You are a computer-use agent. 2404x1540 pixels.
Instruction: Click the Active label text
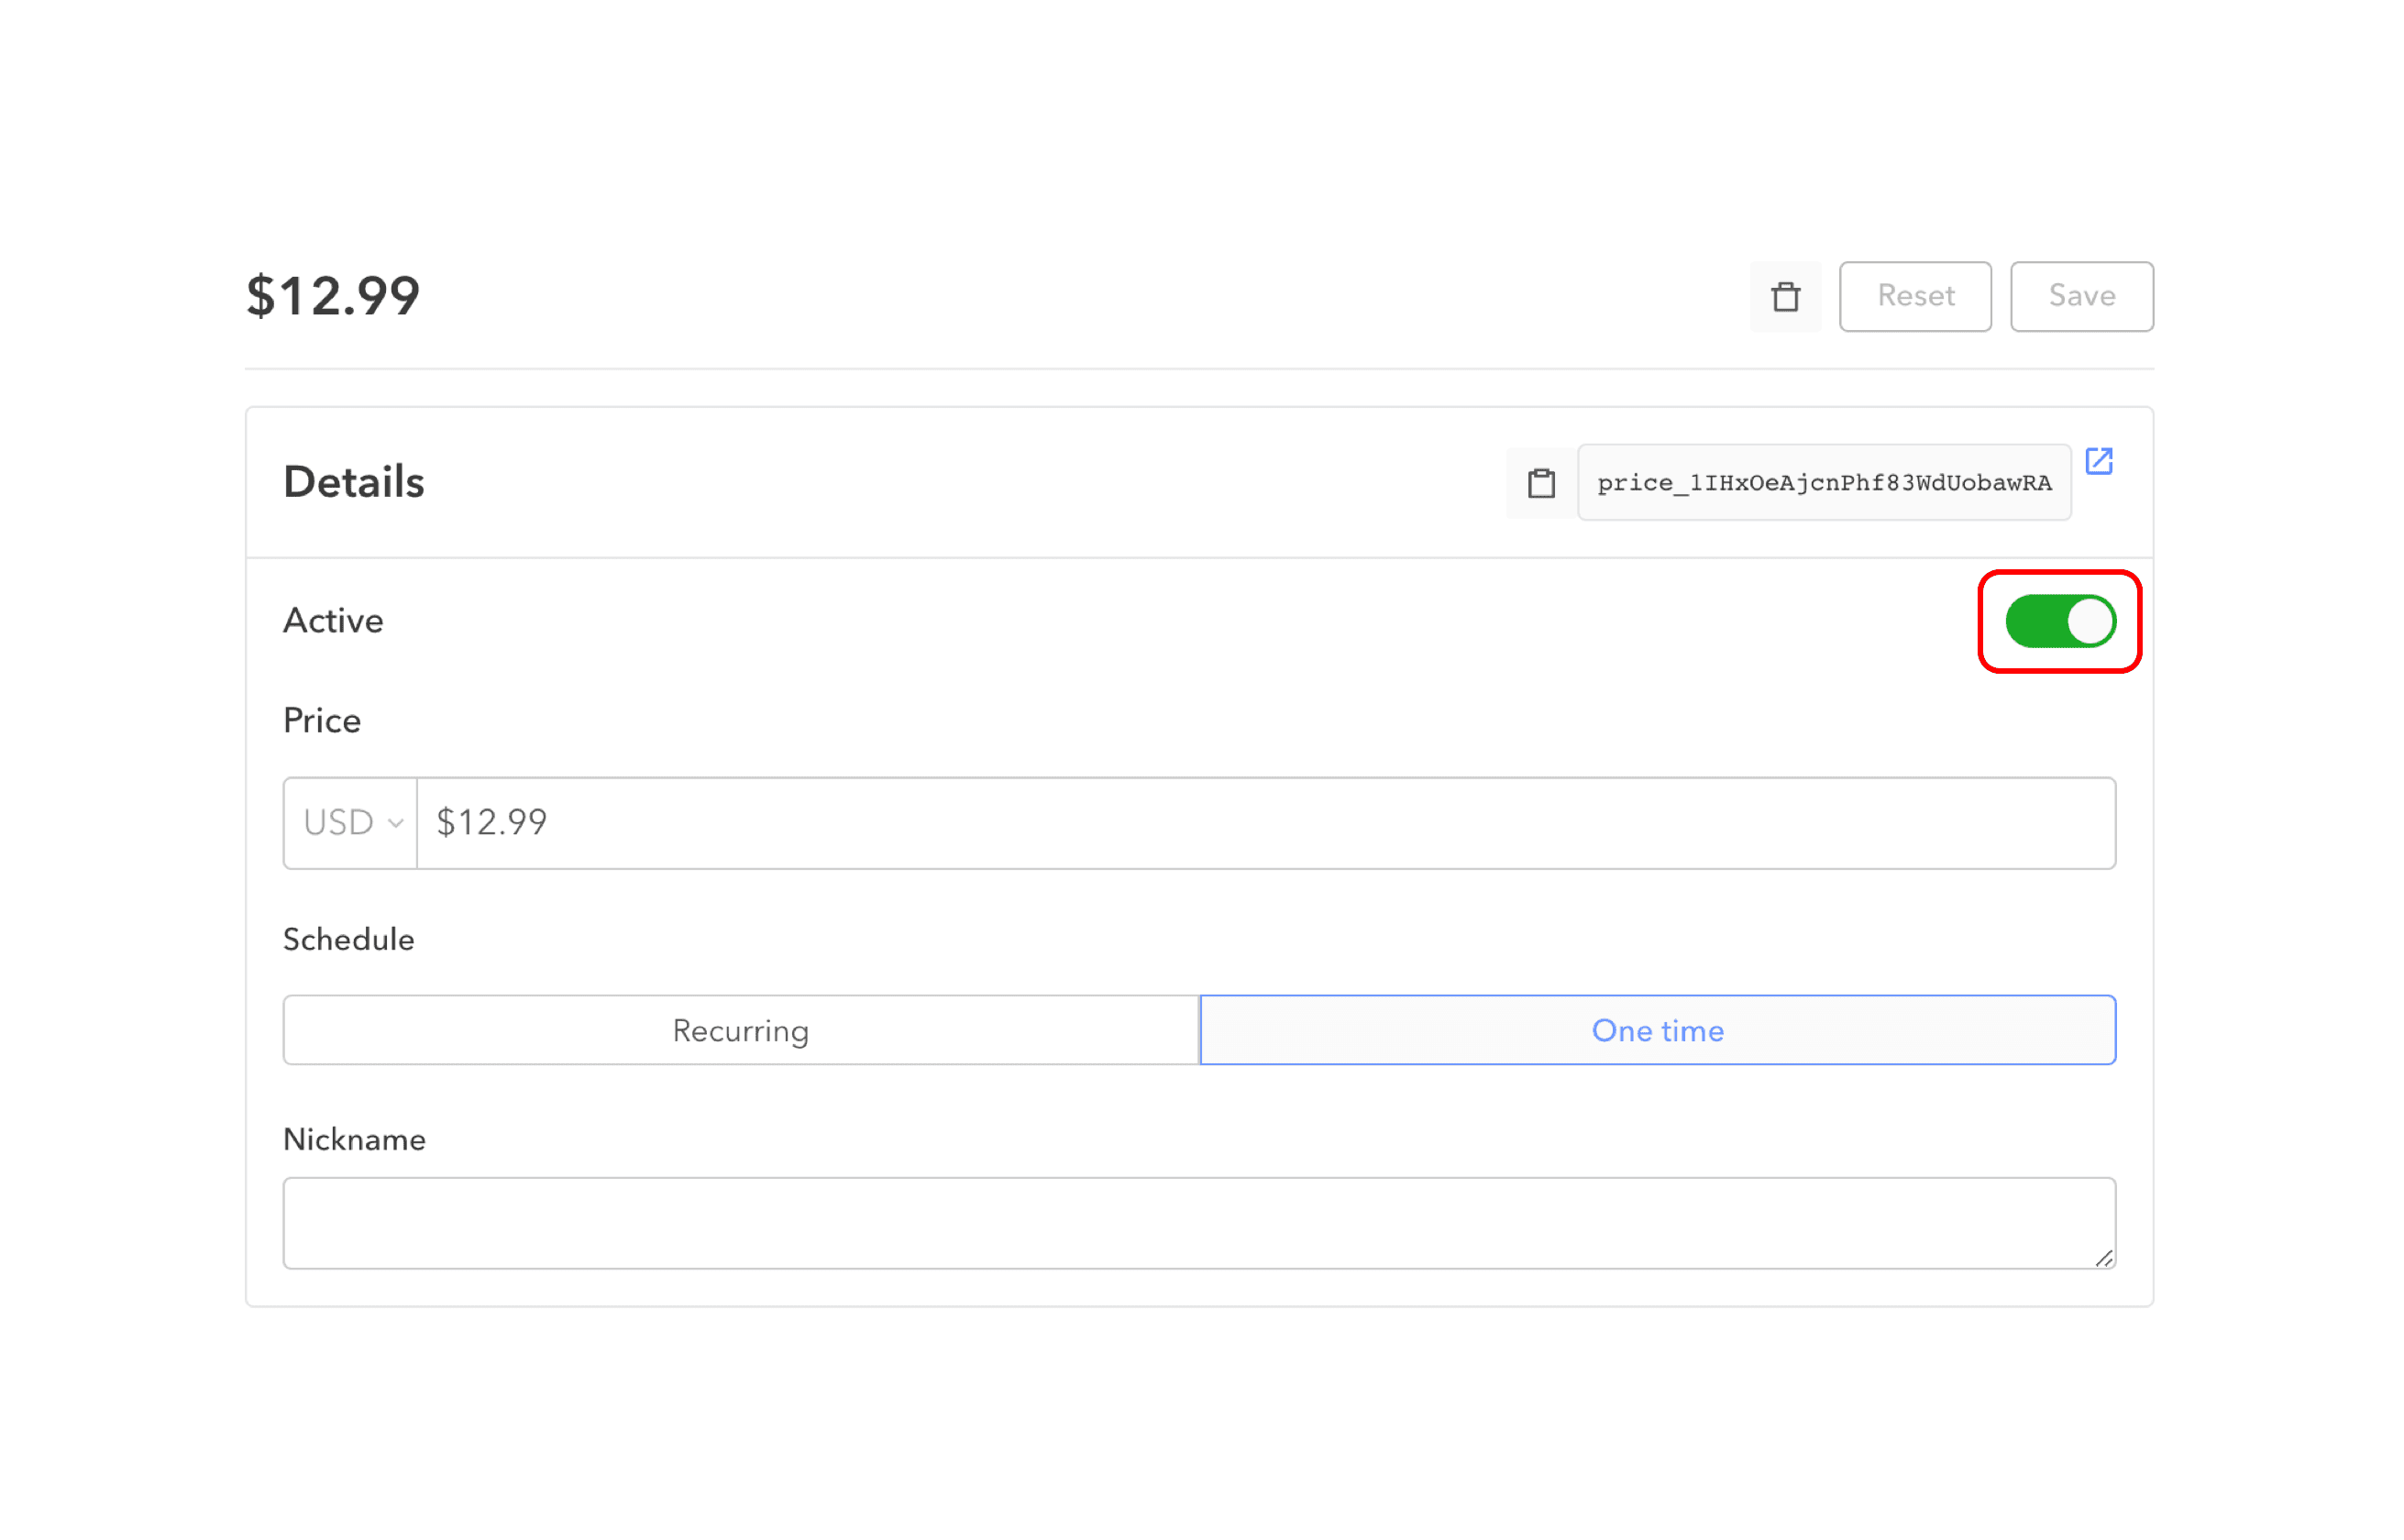(333, 621)
